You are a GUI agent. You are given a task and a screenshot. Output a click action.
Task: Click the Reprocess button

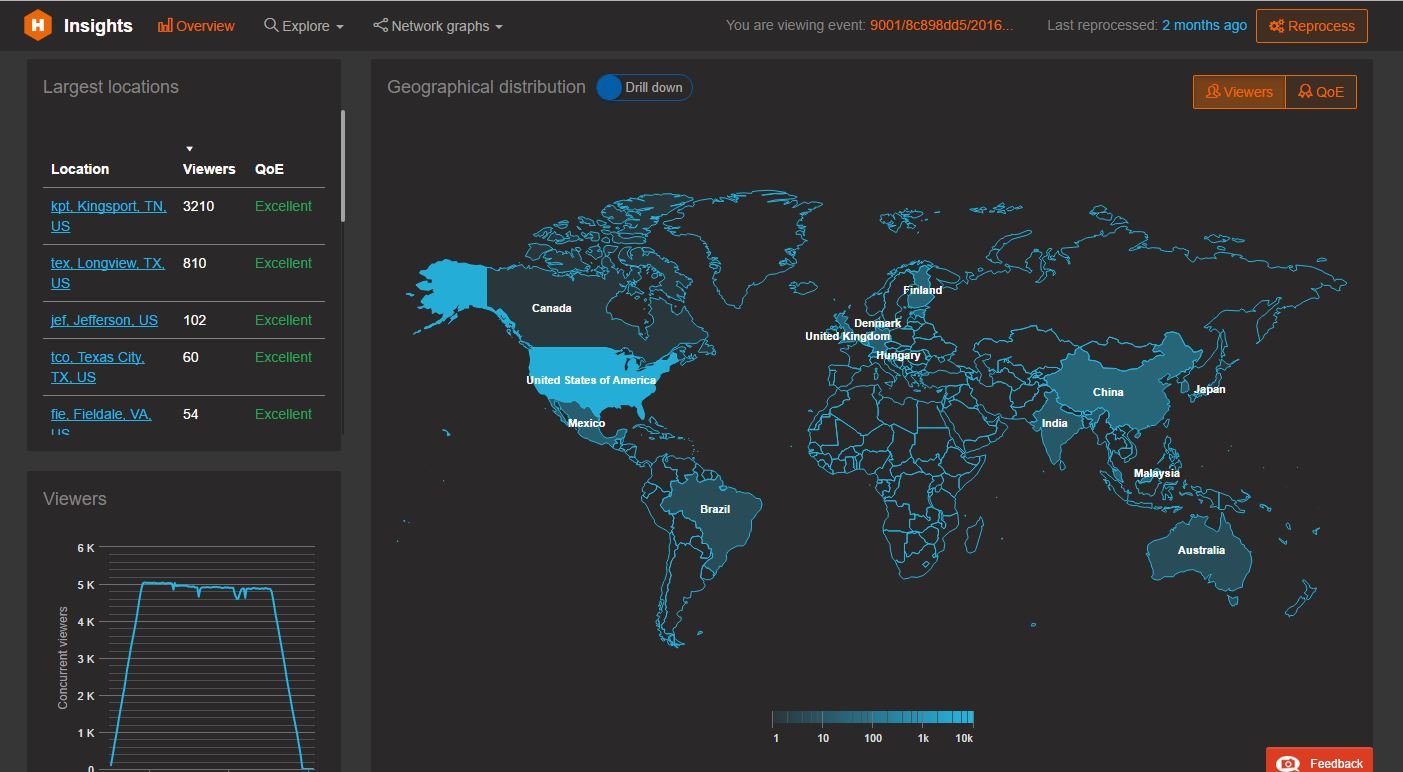pos(1311,26)
